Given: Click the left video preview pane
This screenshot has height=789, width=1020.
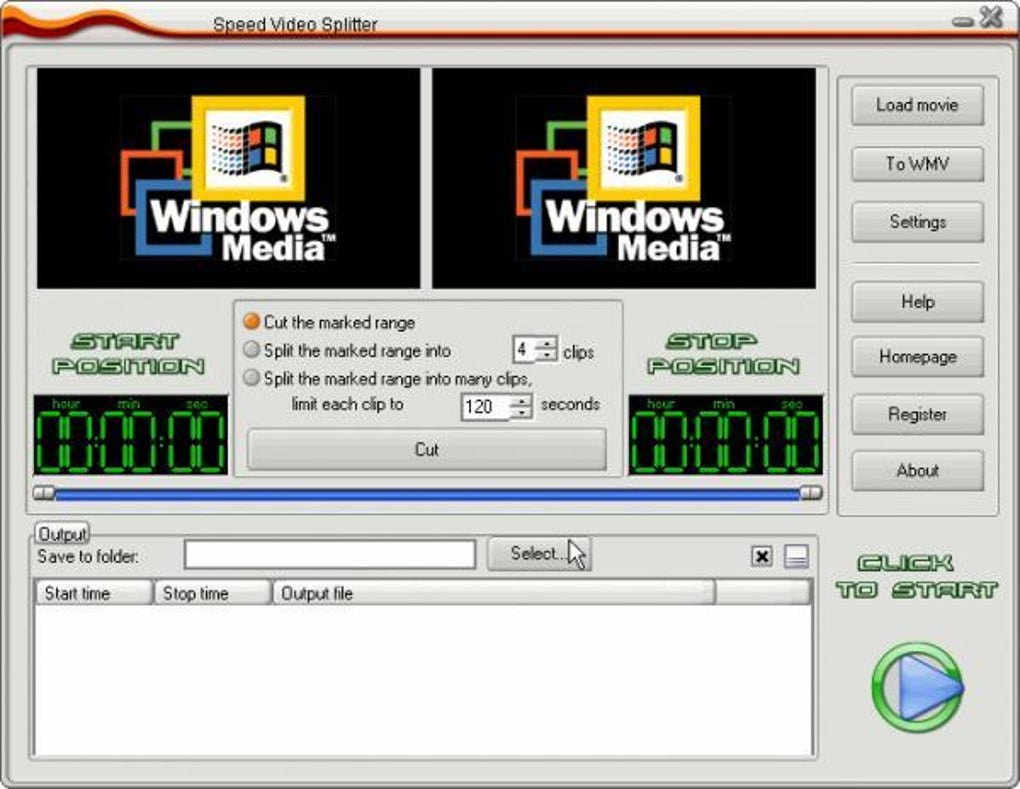Looking at the screenshot, I should 228,178.
